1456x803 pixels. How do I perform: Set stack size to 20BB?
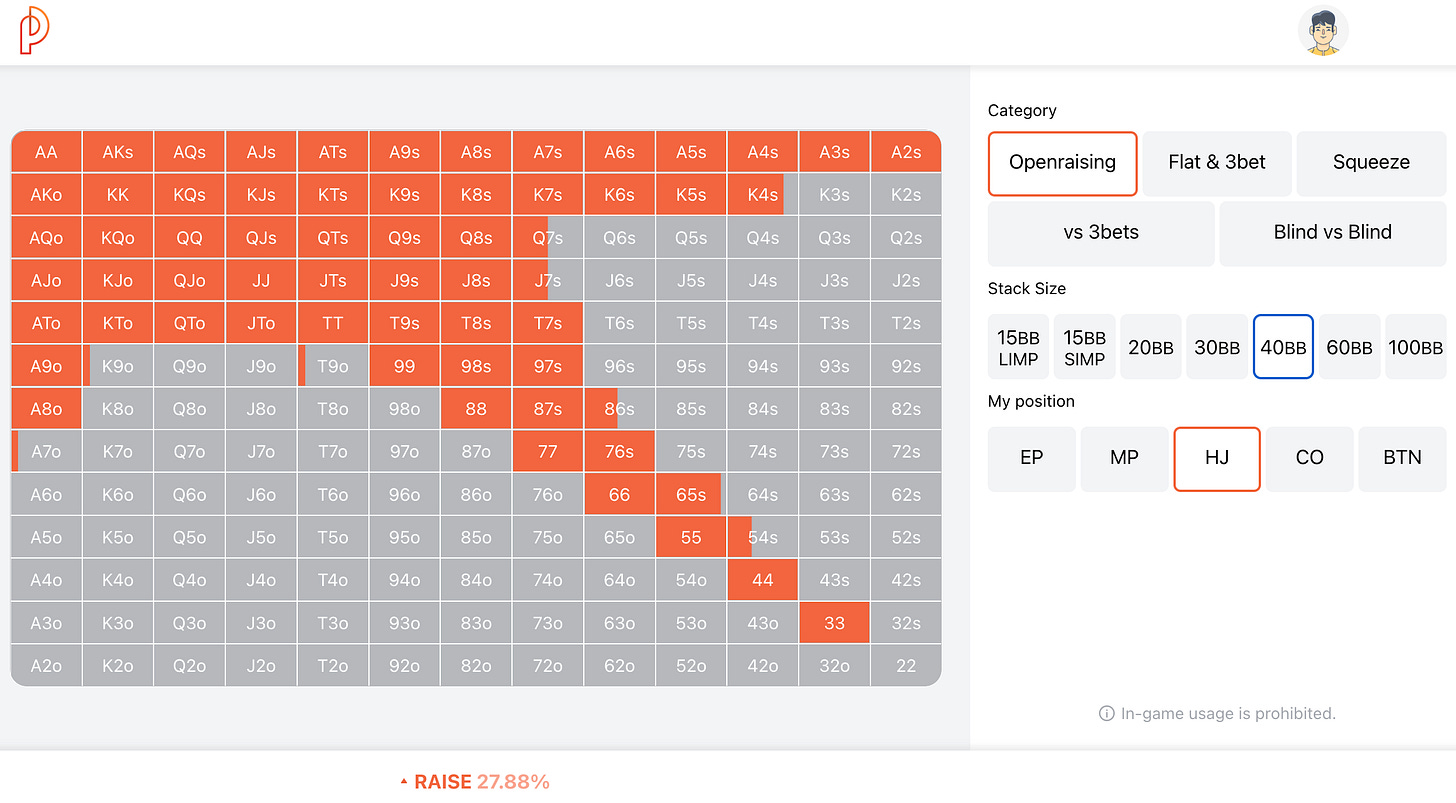pos(1150,347)
